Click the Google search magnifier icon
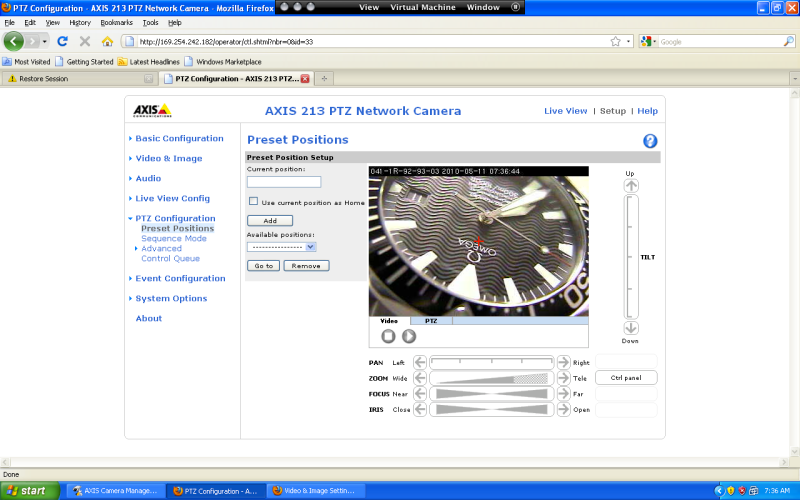This screenshot has height=500, width=800. [x=788, y=41]
